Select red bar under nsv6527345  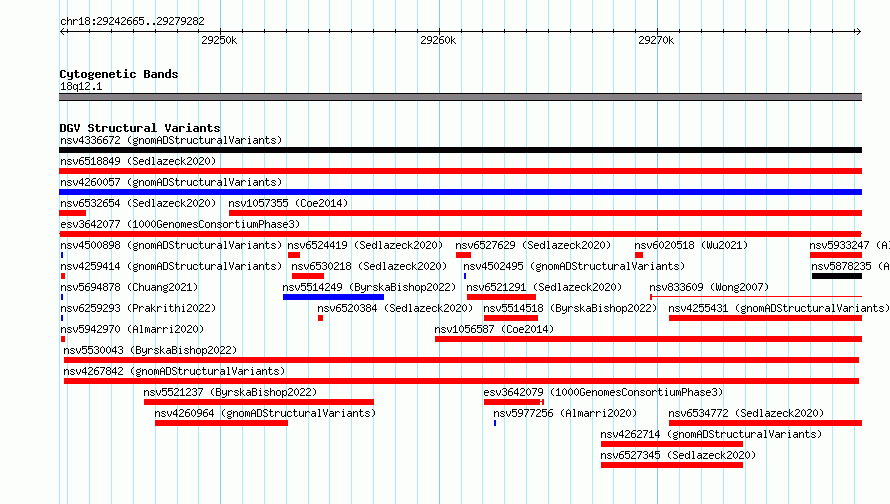(672, 465)
